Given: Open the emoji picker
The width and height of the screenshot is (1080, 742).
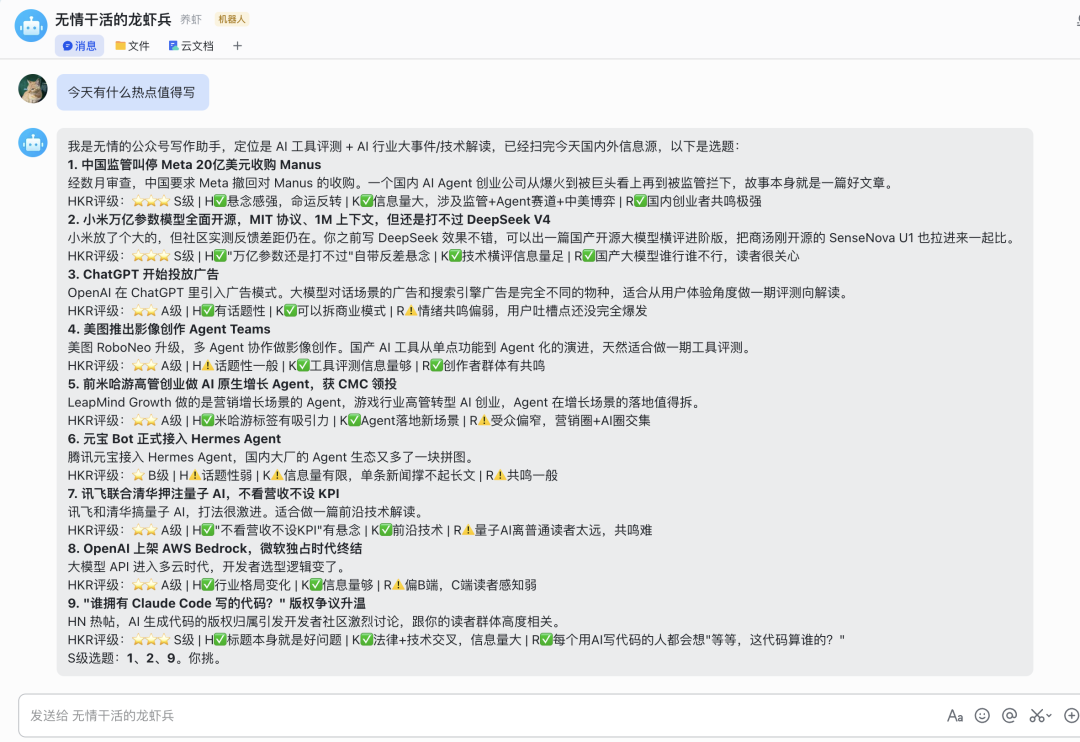Looking at the screenshot, I should pos(982,716).
